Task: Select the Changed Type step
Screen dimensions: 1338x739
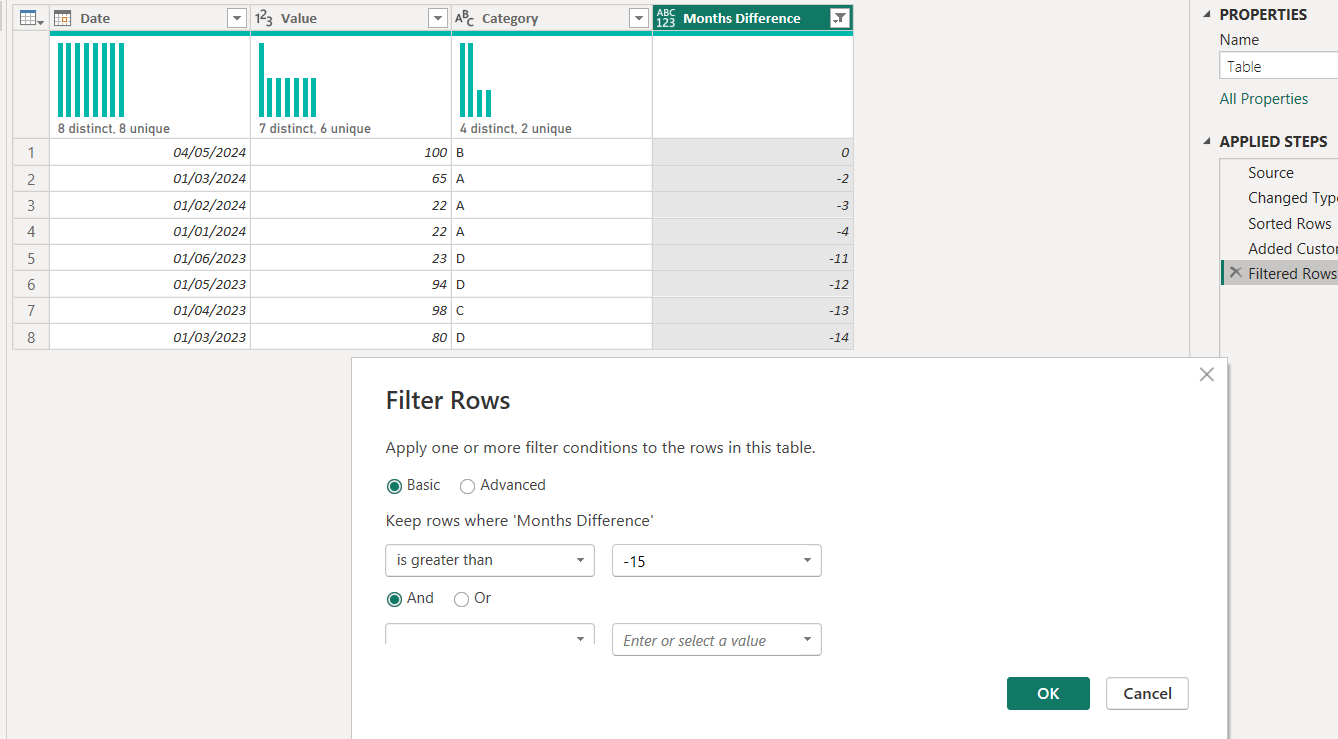Action: coord(1292,198)
